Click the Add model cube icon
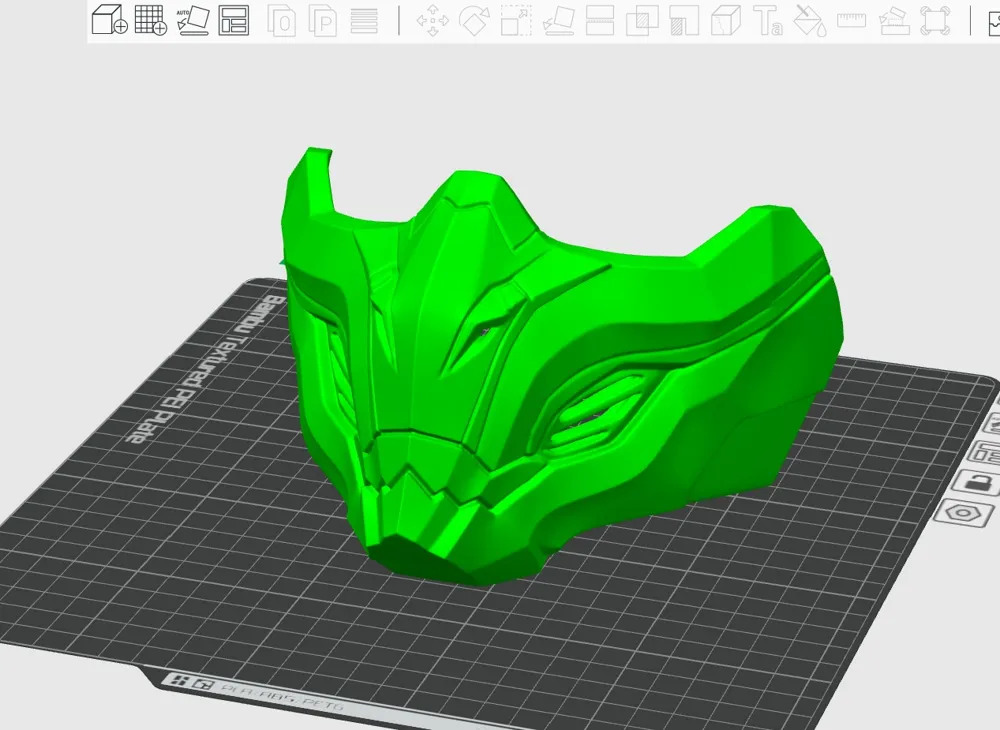This screenshot has height=730, width=1000. (x=109, y=20)
